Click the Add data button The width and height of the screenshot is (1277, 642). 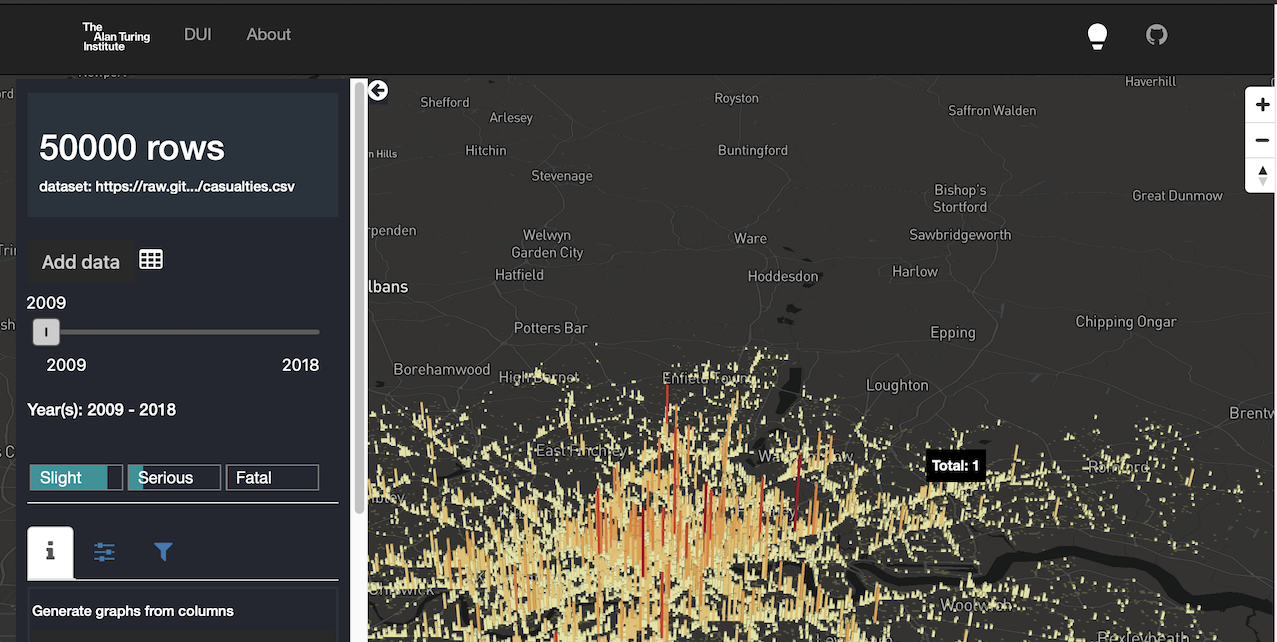(81, 262)
